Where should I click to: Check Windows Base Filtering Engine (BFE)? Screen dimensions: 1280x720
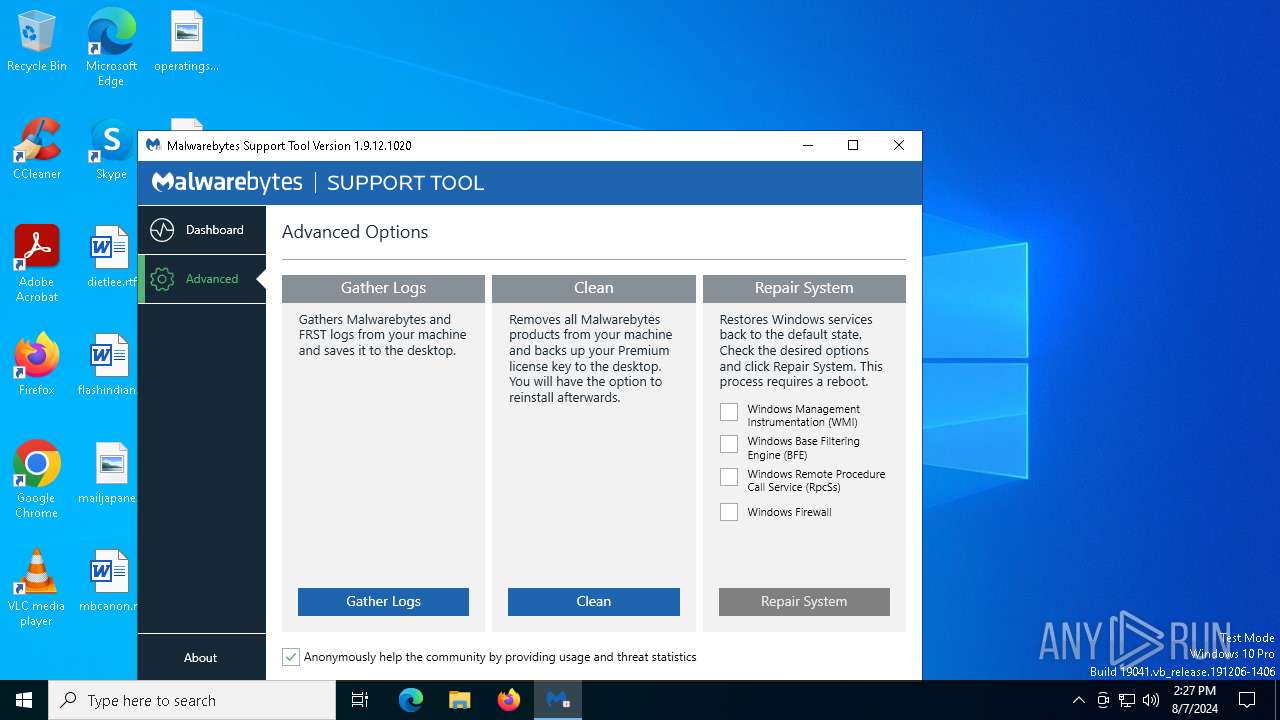[x=729, y=444]
